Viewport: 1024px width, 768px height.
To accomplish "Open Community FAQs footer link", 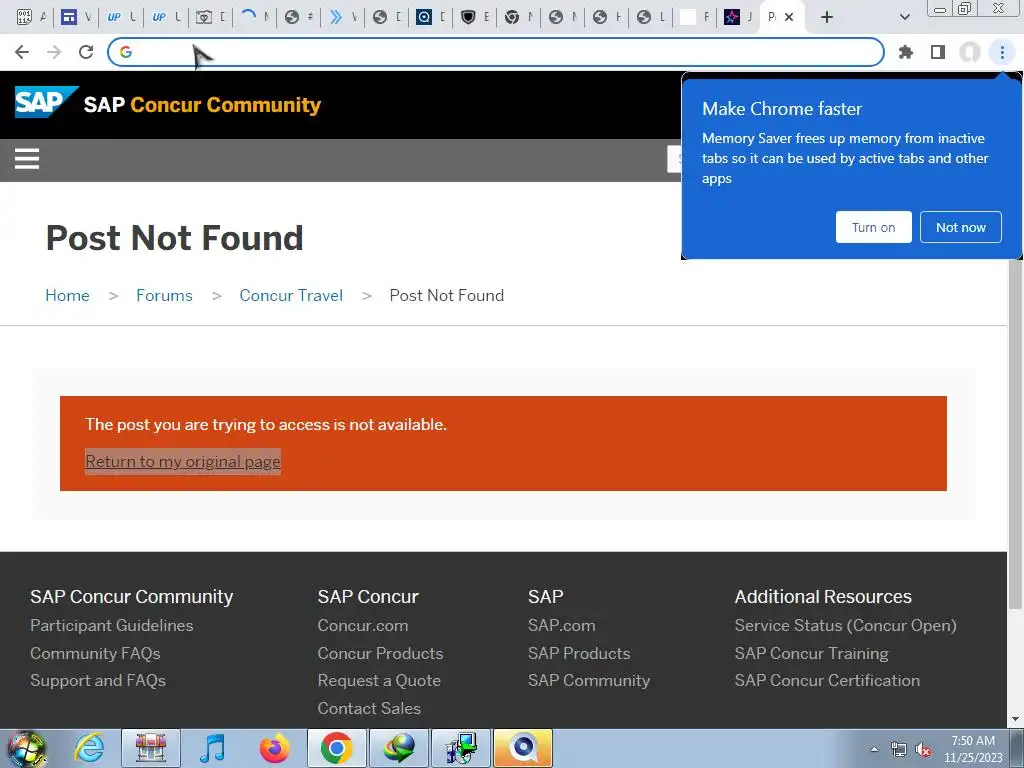I will pyautogui.click(x=95, y=653).
